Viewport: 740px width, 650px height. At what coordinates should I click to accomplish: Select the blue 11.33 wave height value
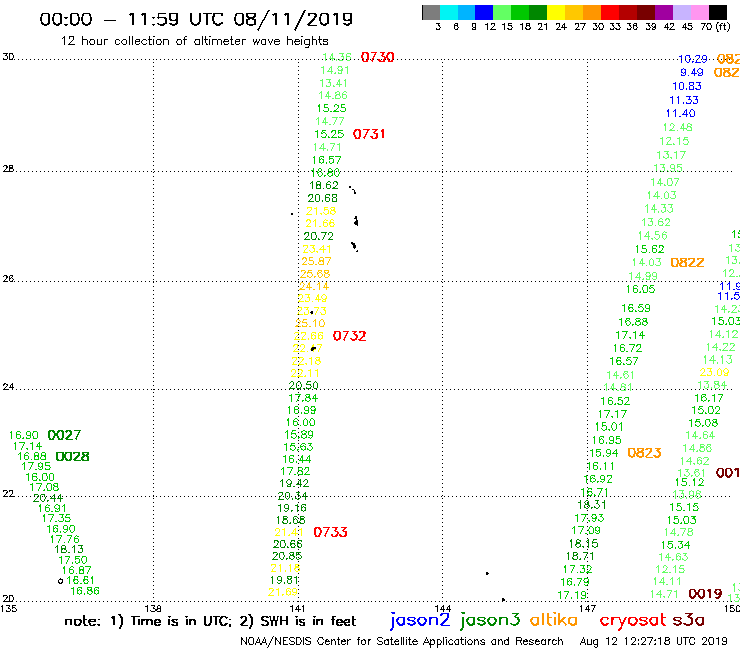click(684, 101)
